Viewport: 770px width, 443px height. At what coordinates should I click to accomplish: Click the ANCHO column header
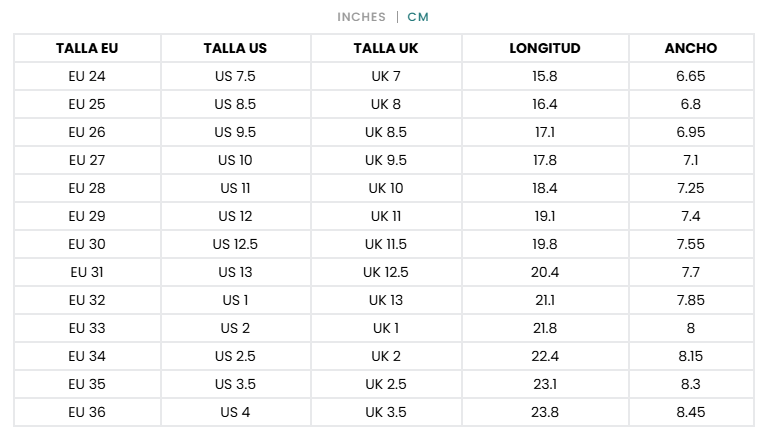[691, 48]
